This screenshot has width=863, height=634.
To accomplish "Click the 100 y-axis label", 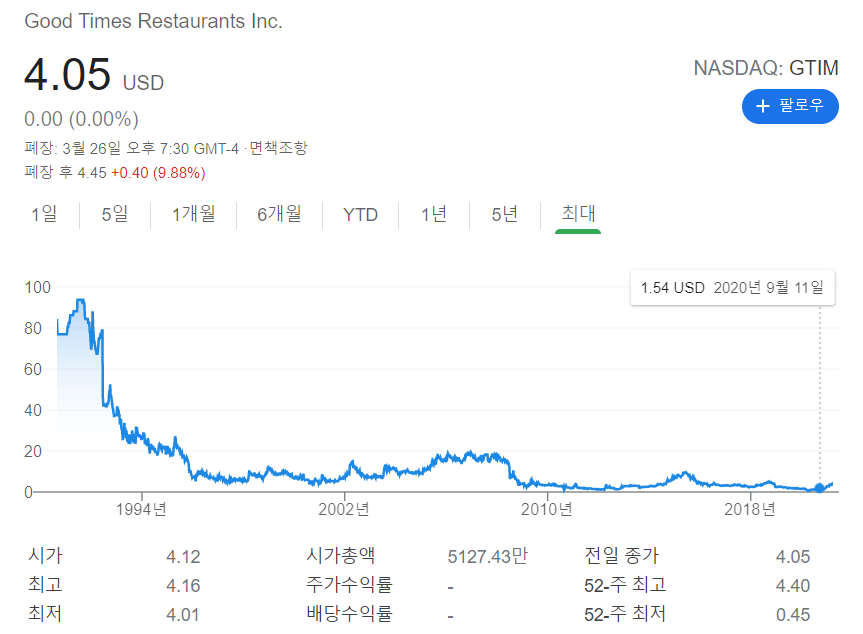I will tap(37, 287).
